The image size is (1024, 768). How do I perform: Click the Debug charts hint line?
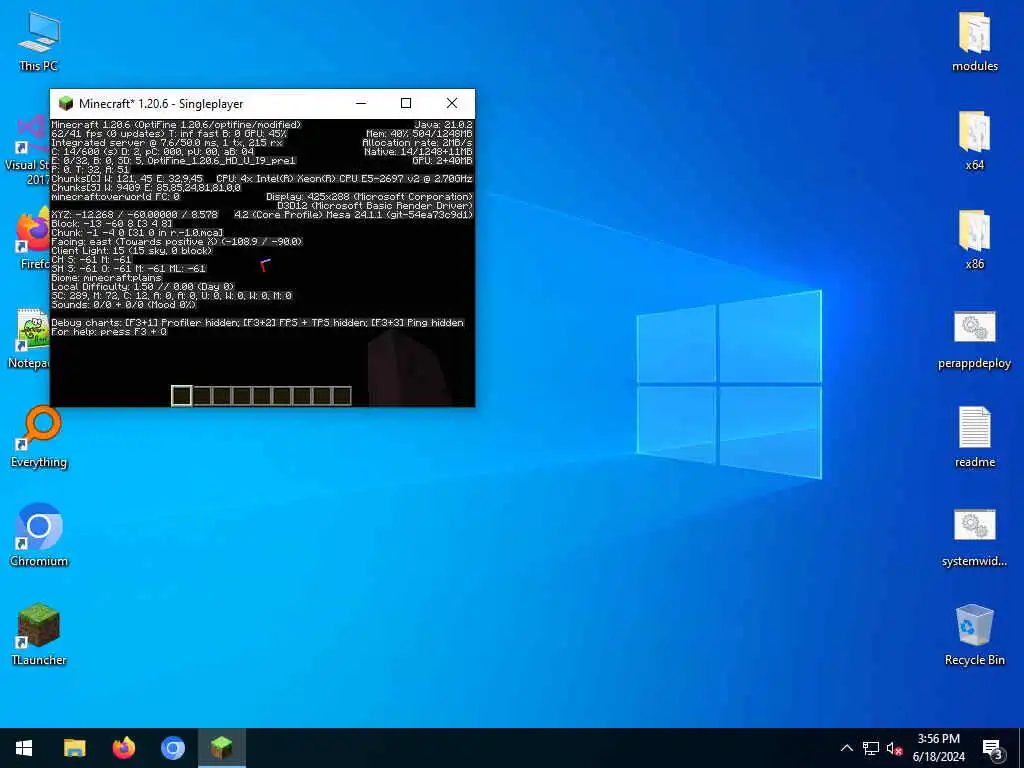pyautogui.click(x=257, y=323)
